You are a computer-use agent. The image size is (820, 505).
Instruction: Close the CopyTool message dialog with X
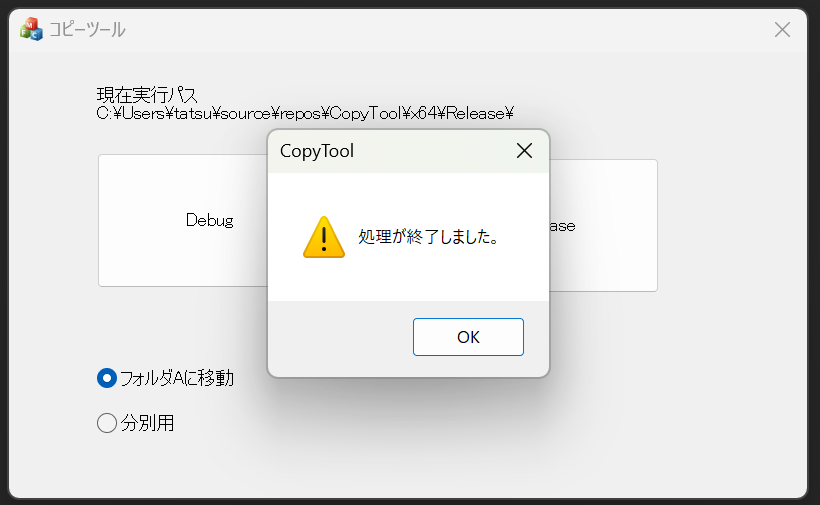tap(524, 151)
